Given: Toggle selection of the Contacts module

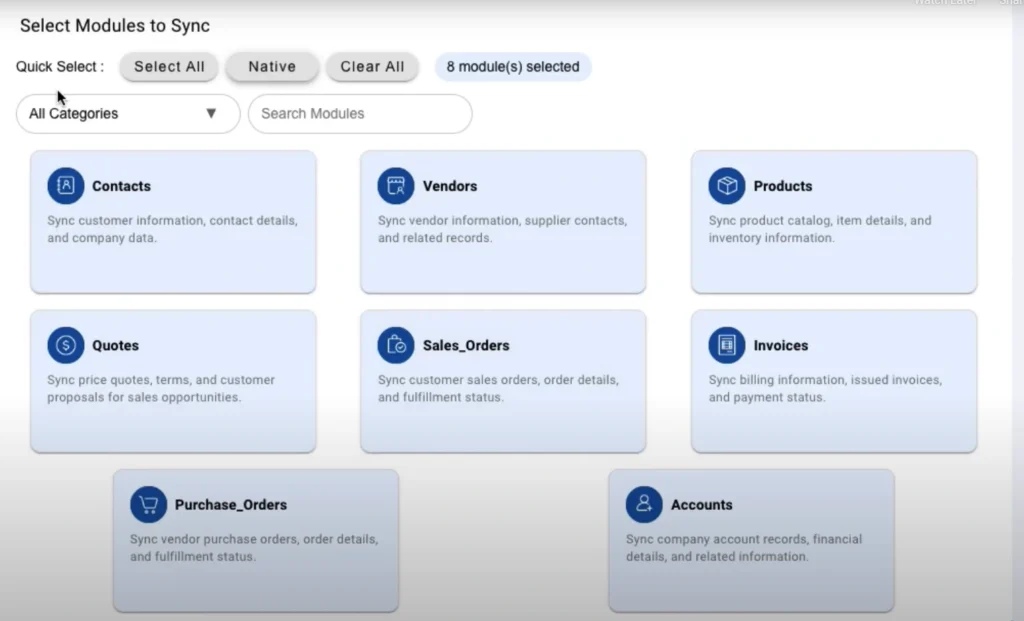Looking at the screenshot, I should 173,221.
